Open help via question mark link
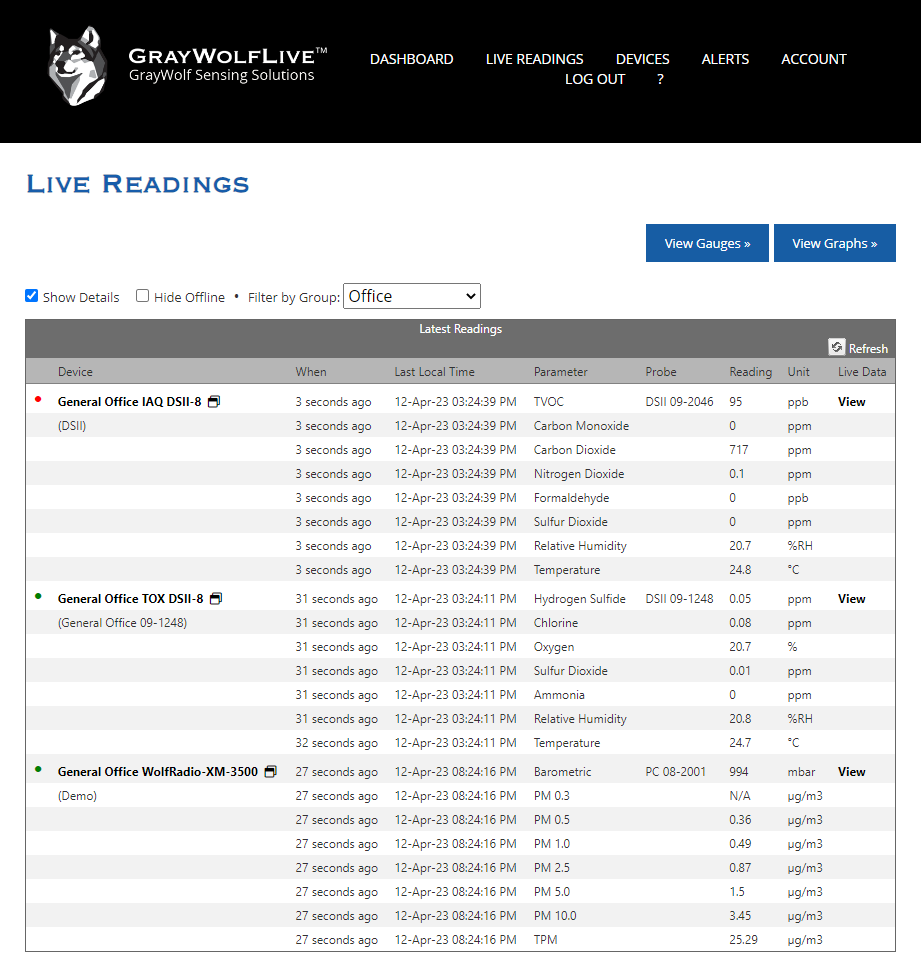The image size is (921, 954). pyautogui.click(x=660, y=79)
